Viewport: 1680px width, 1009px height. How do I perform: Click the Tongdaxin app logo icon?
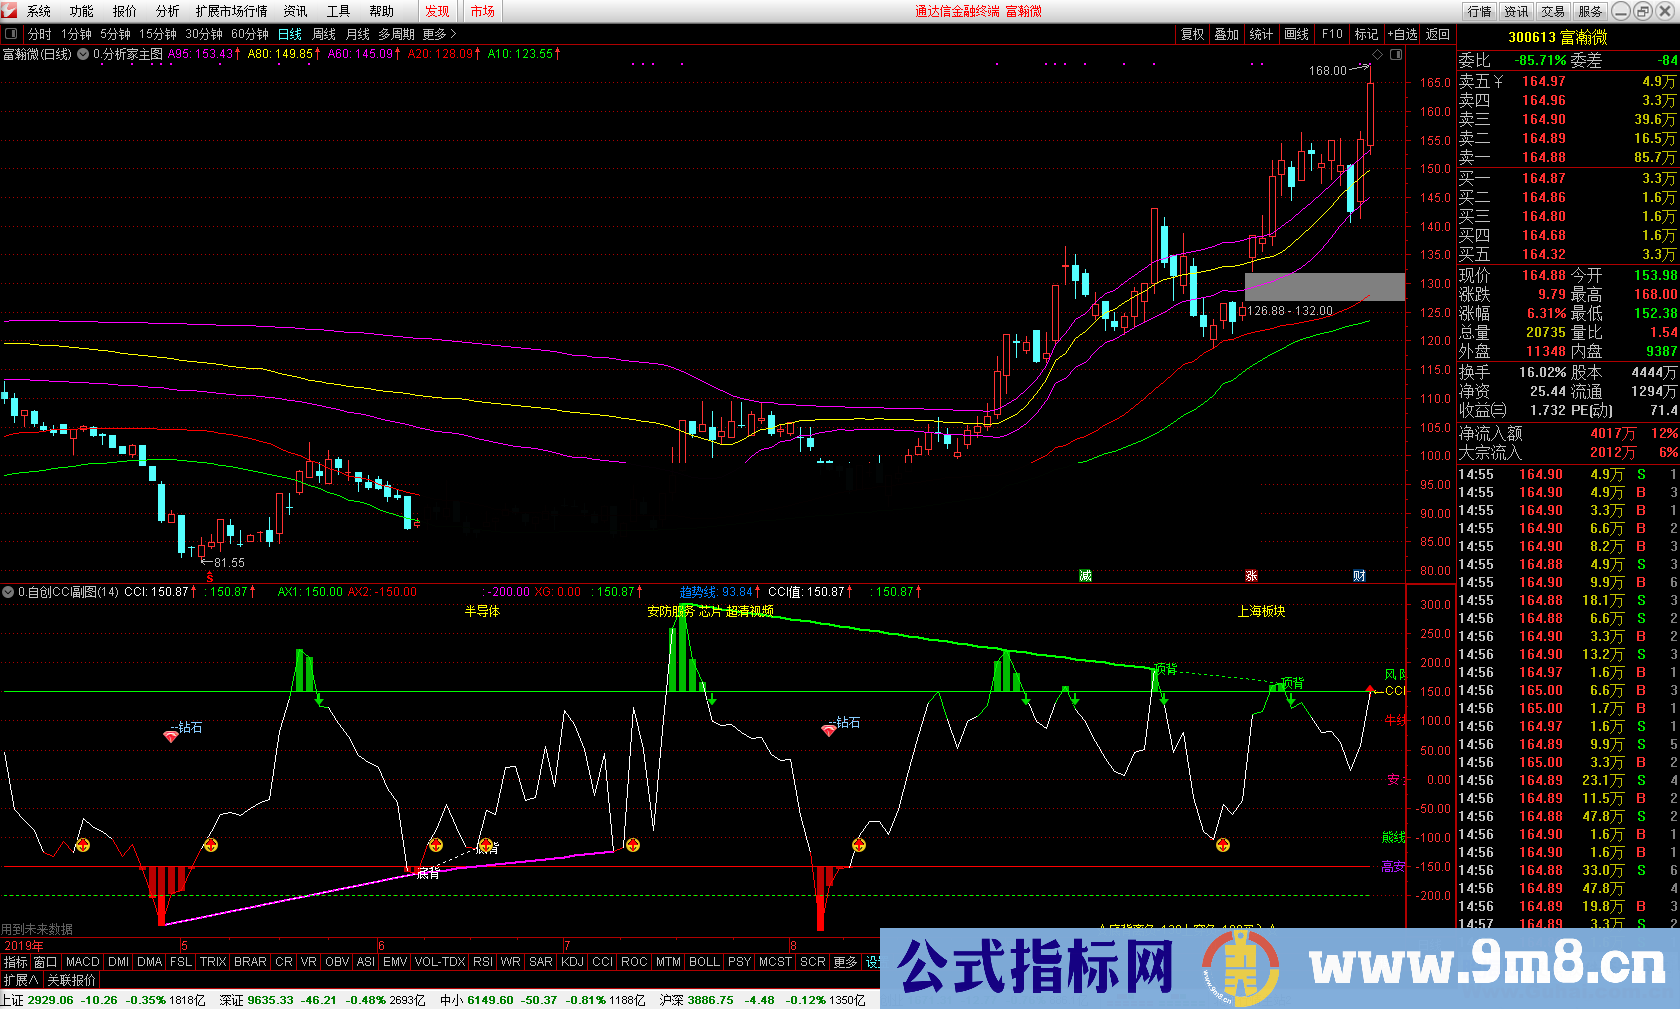coord(10,11)
